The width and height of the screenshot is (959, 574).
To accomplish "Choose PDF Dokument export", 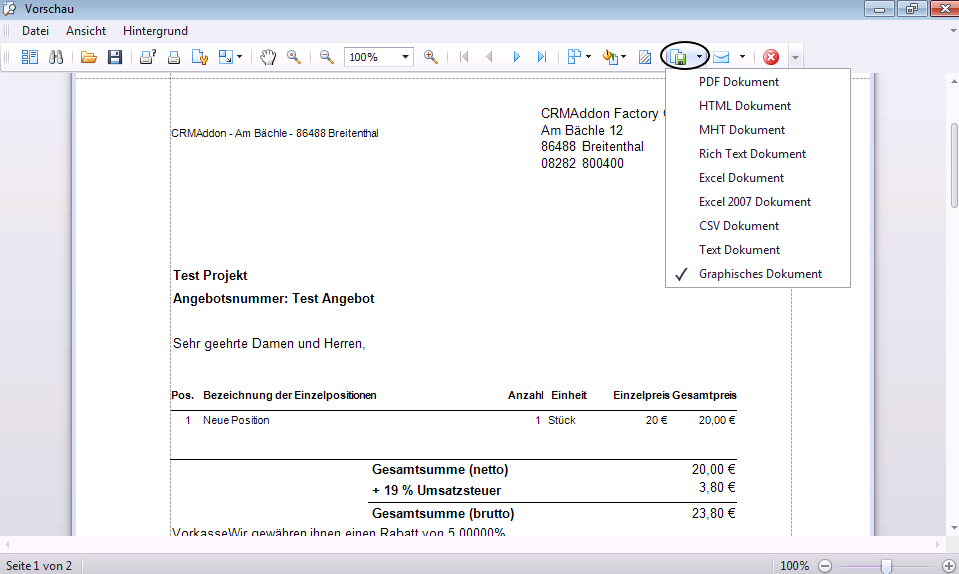I will coord(758,82).
